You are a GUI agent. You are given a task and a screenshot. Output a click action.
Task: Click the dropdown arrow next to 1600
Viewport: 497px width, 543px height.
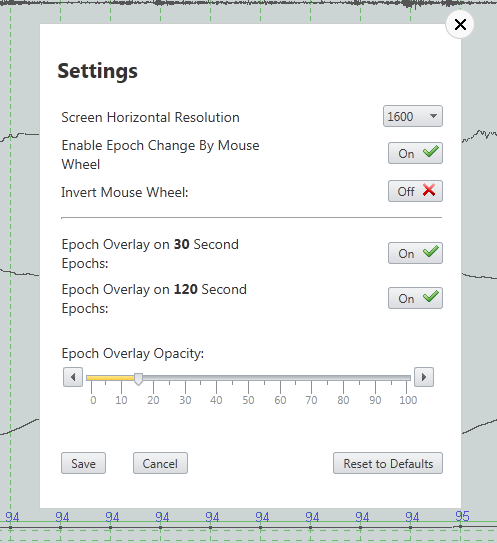[x=433, y=116]
